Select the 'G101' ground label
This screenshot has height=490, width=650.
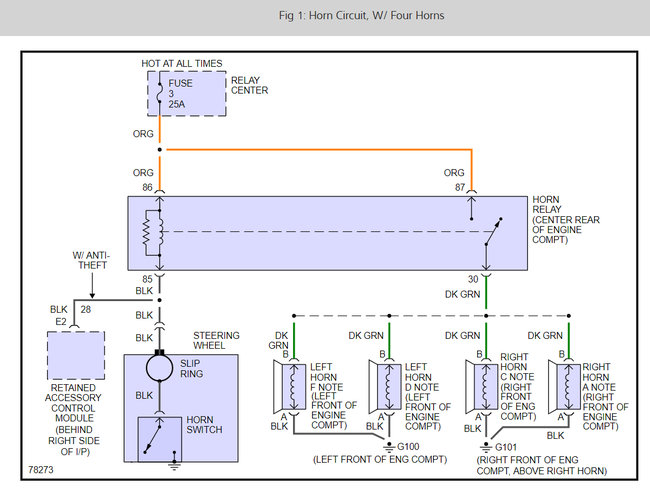pos(506,447)
